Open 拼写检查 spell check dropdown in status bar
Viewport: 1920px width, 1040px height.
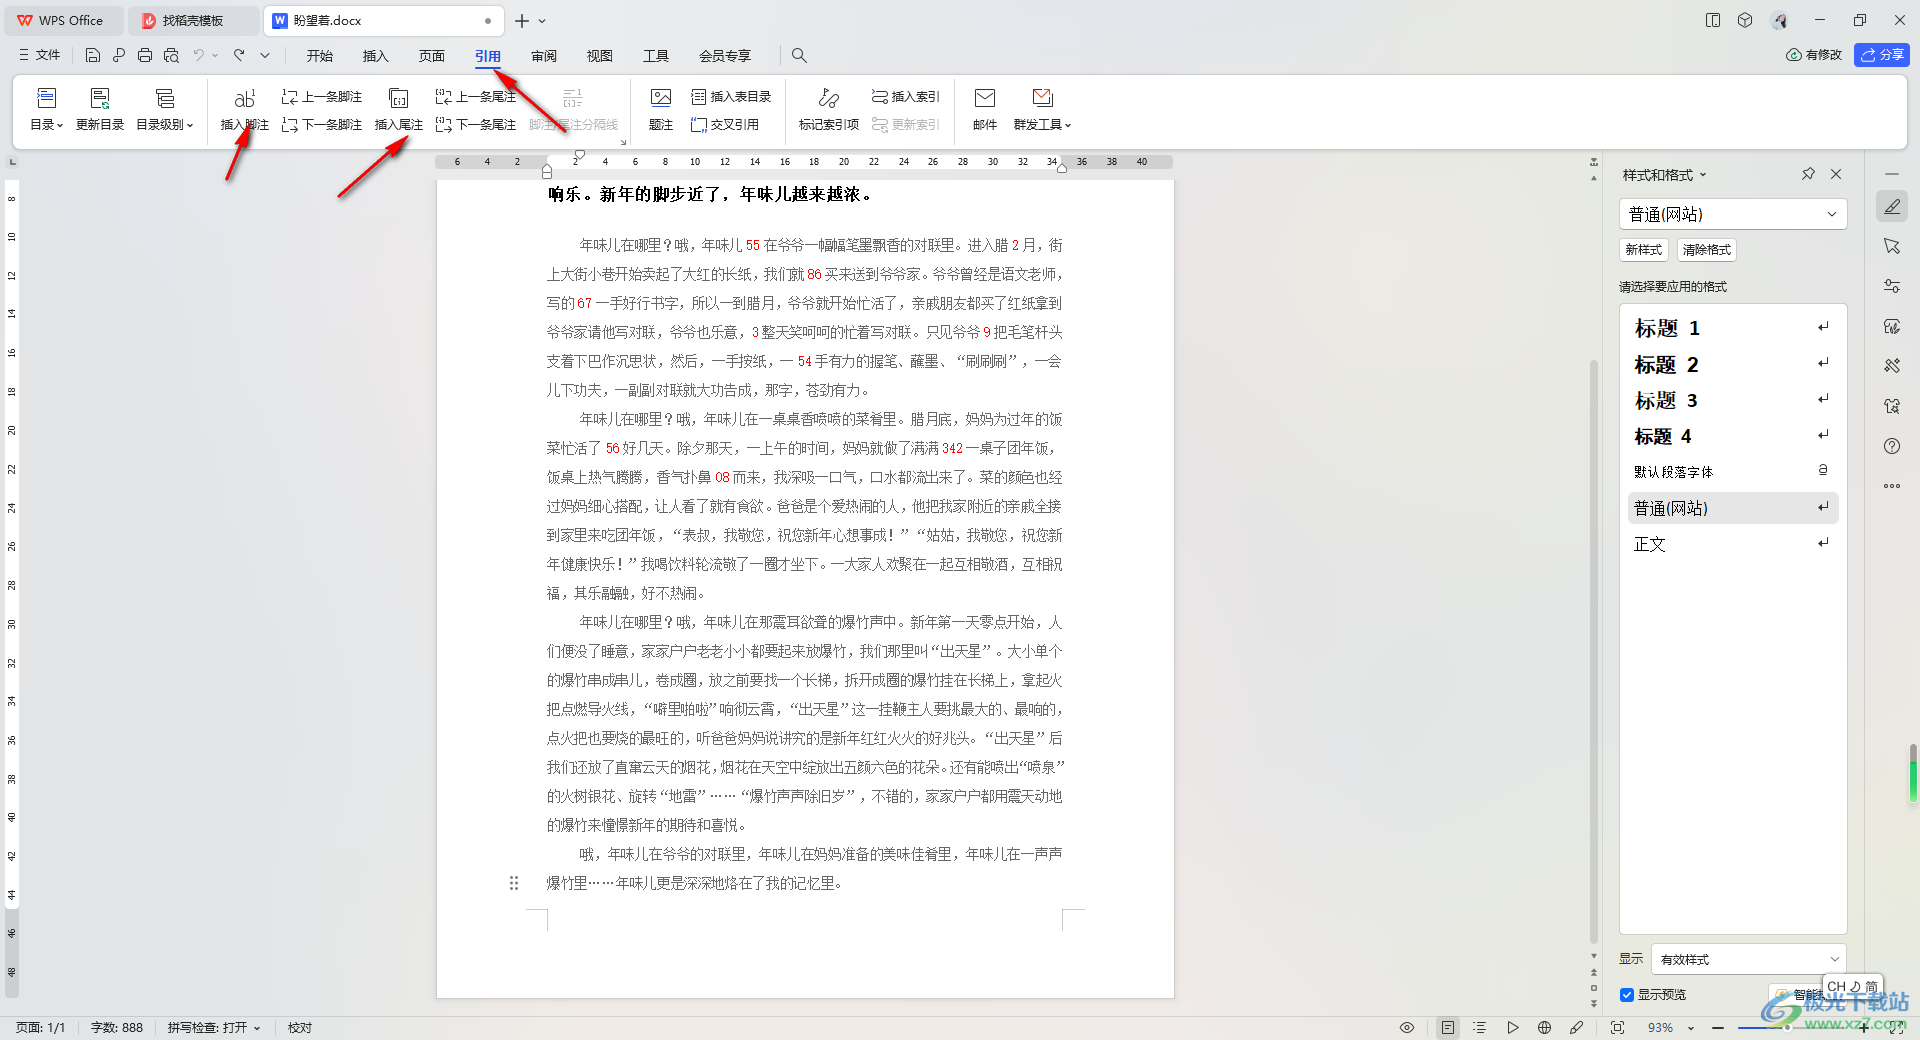coord(214,1027)
